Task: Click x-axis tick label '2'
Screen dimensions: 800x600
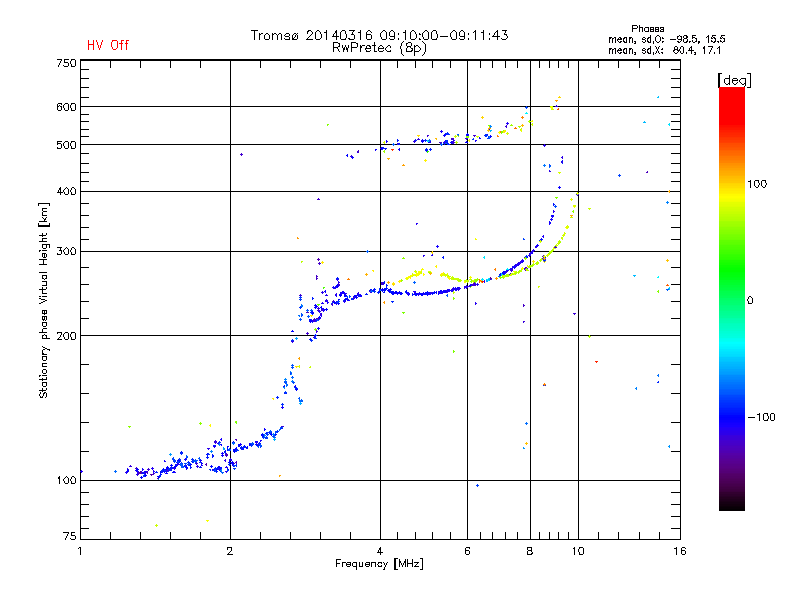Action: click(x=230, y=551)
